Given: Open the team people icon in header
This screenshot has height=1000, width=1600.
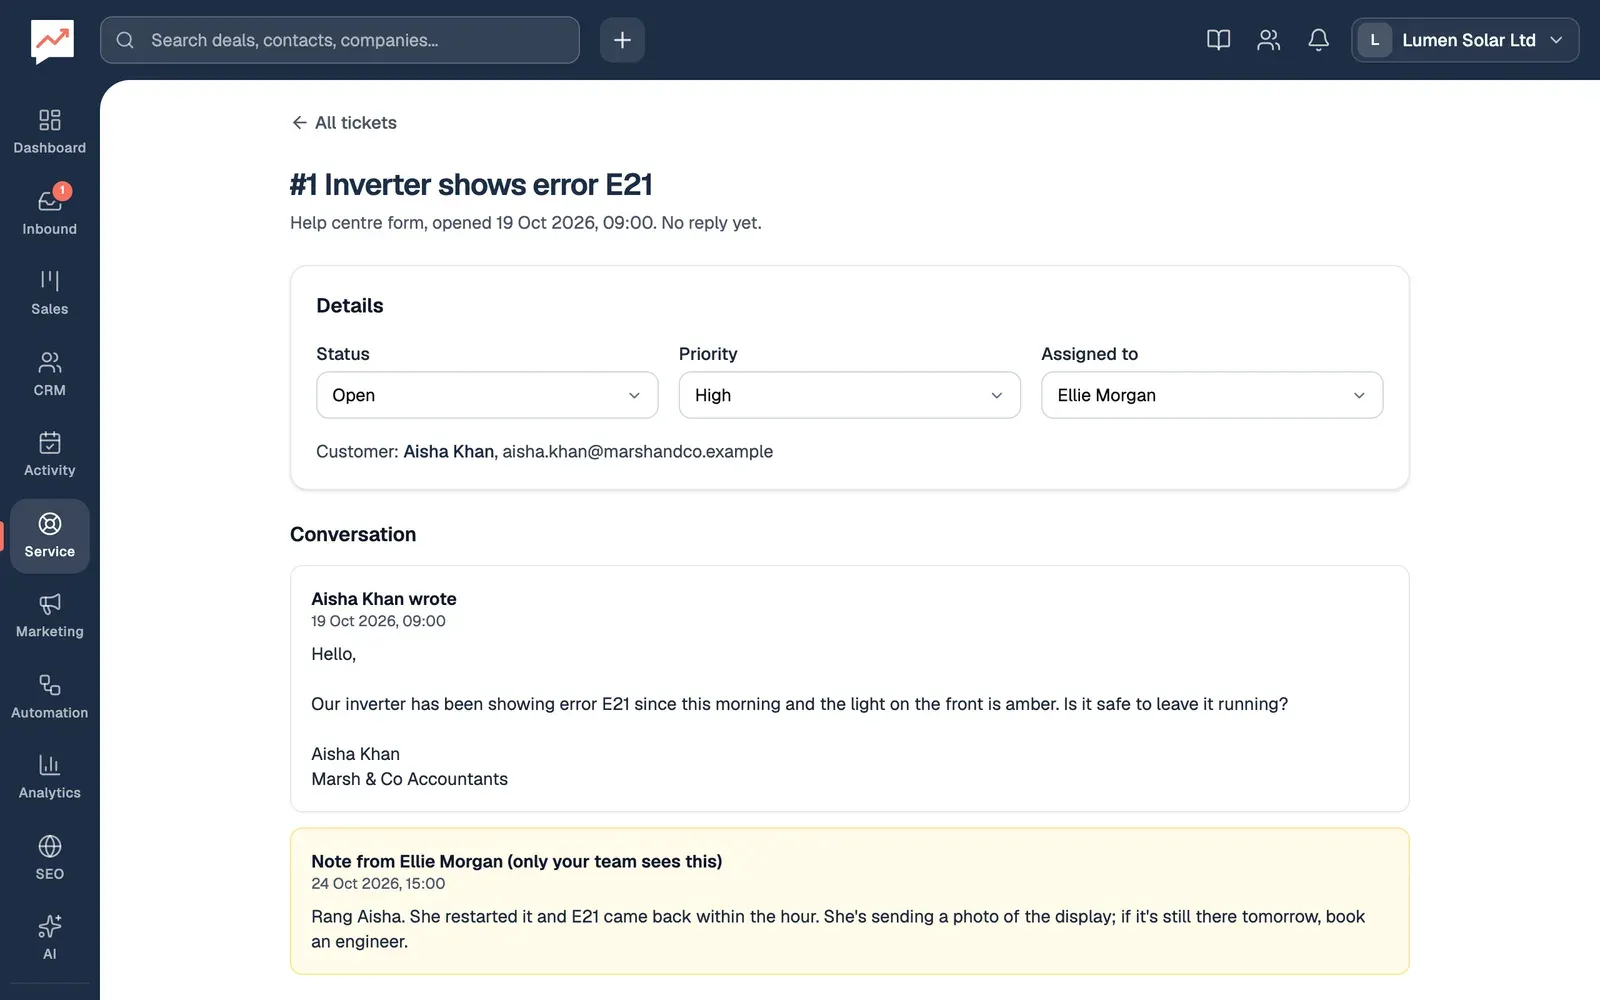Looking at the screenshot, I should point(1268,40).
